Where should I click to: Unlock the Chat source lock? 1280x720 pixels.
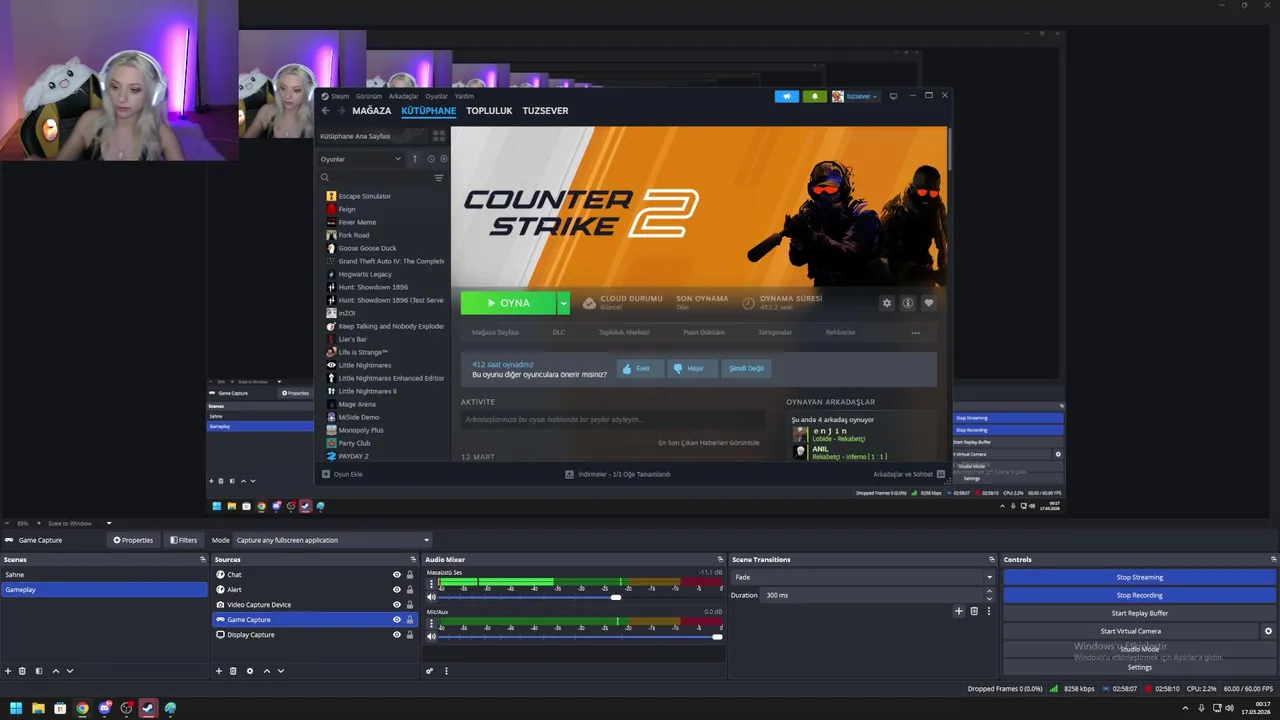coord(410,575)
